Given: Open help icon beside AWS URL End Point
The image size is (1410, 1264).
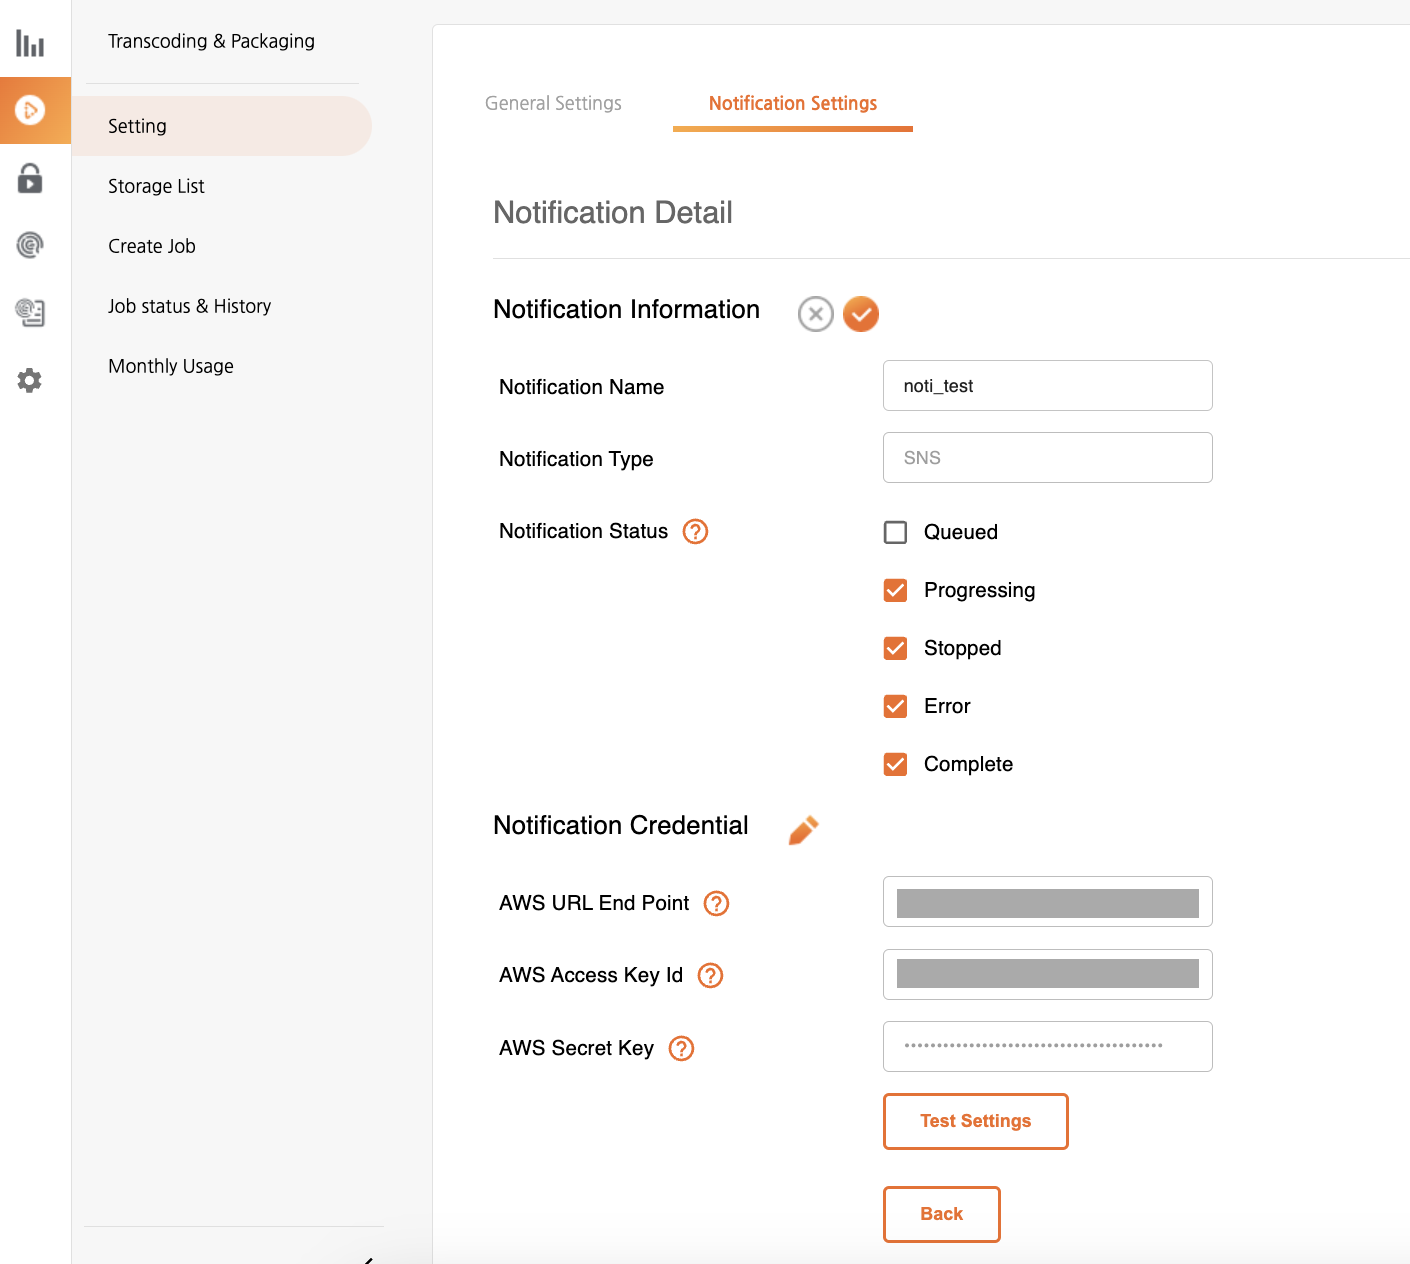Looking at the screenshot, I should coord(716,903).
